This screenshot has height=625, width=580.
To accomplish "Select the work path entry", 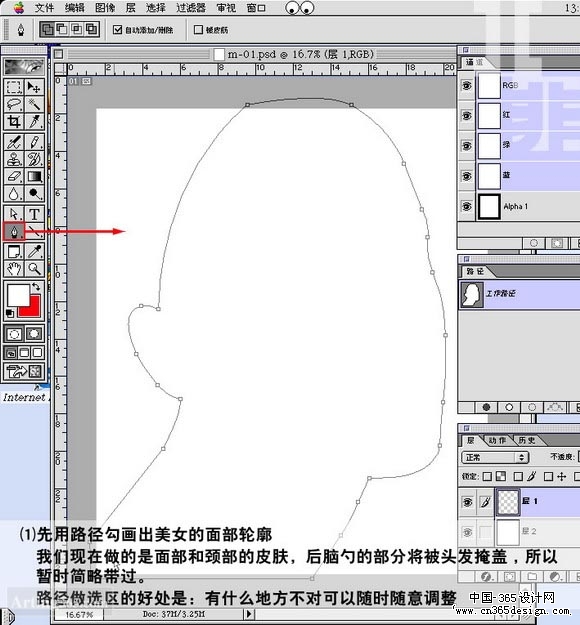I will 519,294.
